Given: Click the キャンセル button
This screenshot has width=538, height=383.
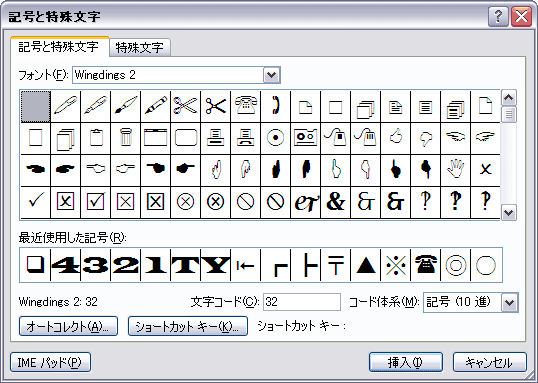Looking at the screenshot, I should [x=490, y=362].
